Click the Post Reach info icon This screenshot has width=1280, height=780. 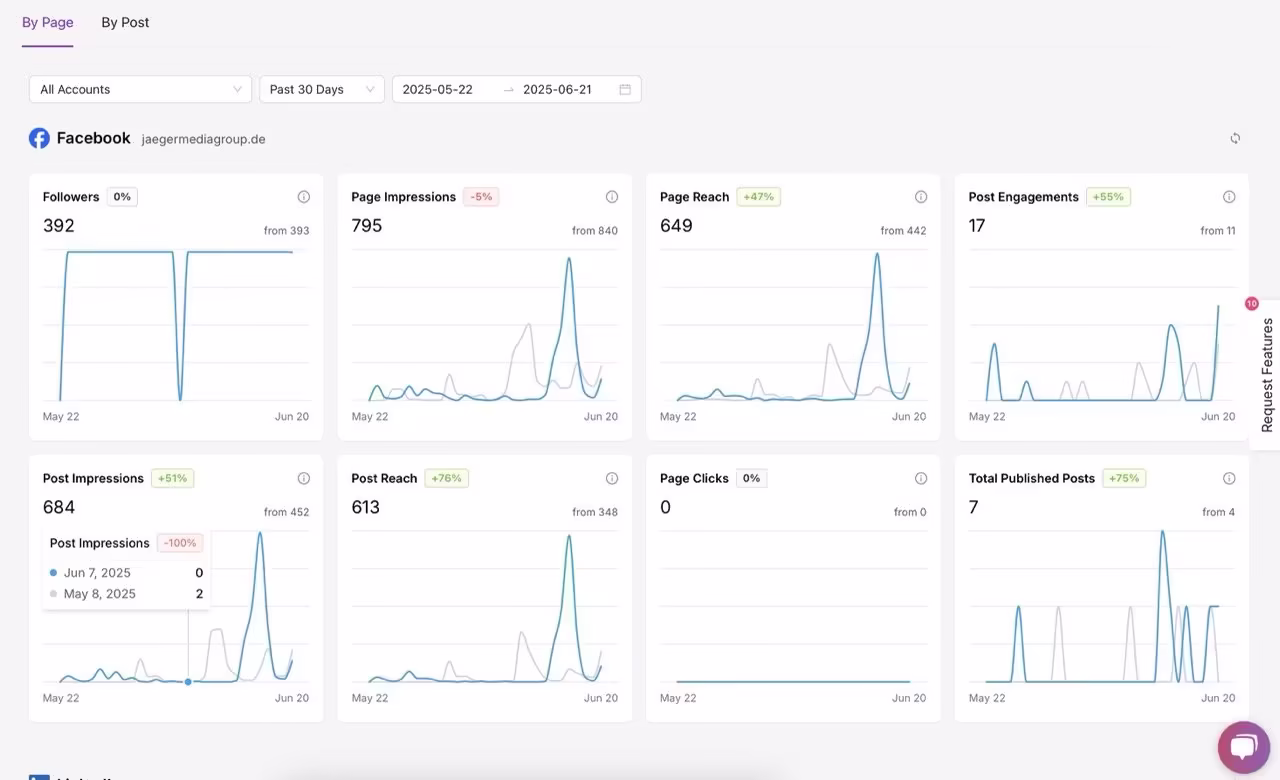click(612, 479)
